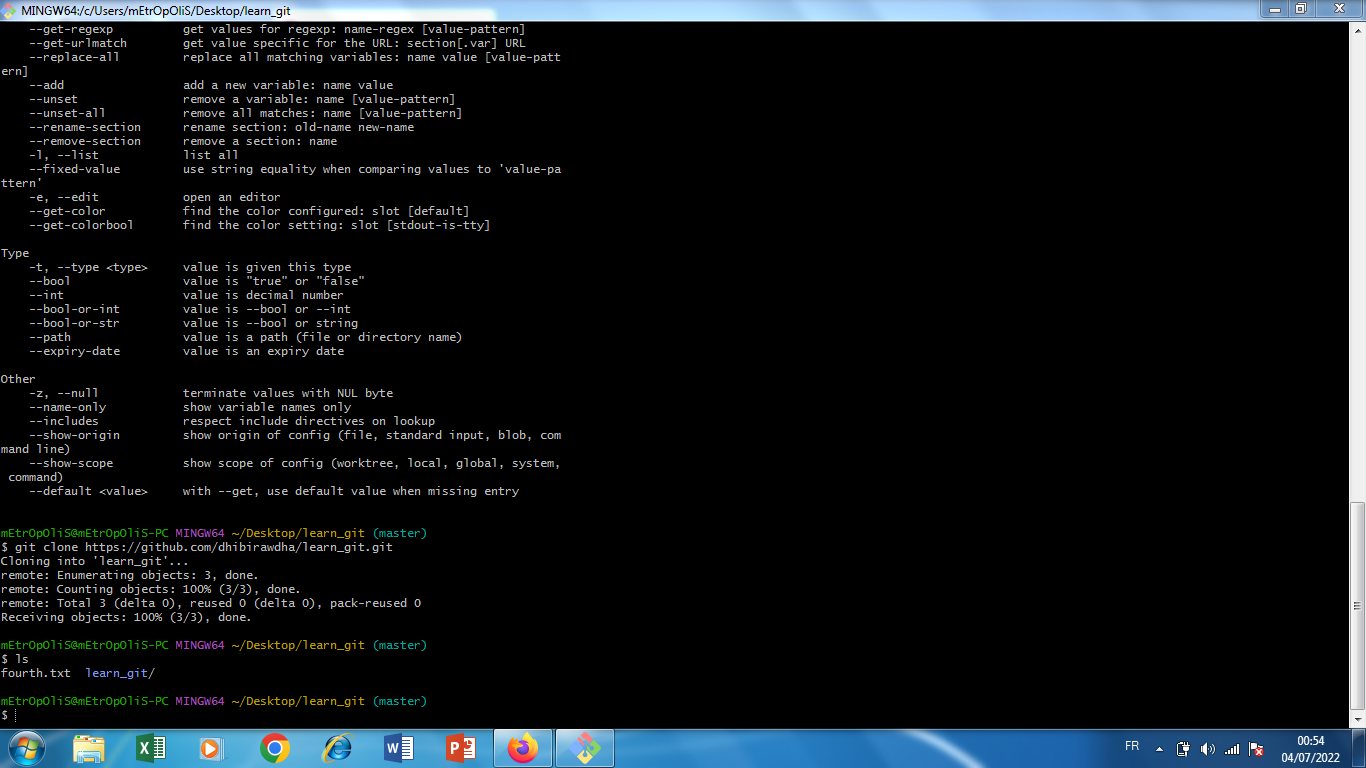The width and height of the screenshot is (1366, 768).
Task: Click the 'learn_git/' directory name
Action: [120, 673]
